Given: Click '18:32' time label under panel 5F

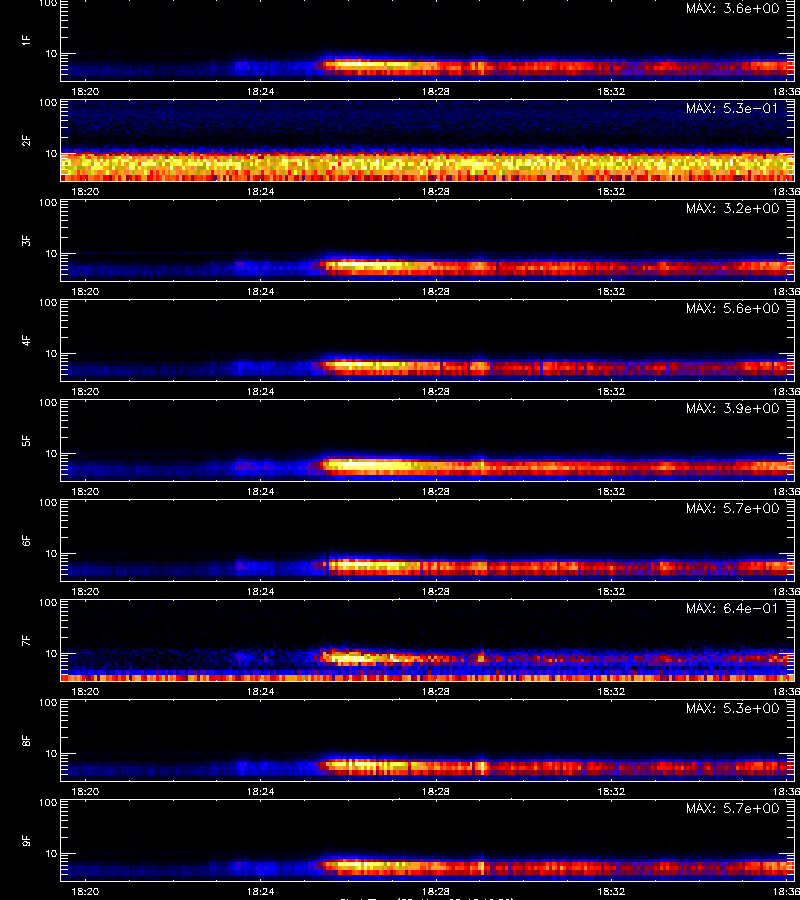Looking at the screenshot, I should point(611,491).
